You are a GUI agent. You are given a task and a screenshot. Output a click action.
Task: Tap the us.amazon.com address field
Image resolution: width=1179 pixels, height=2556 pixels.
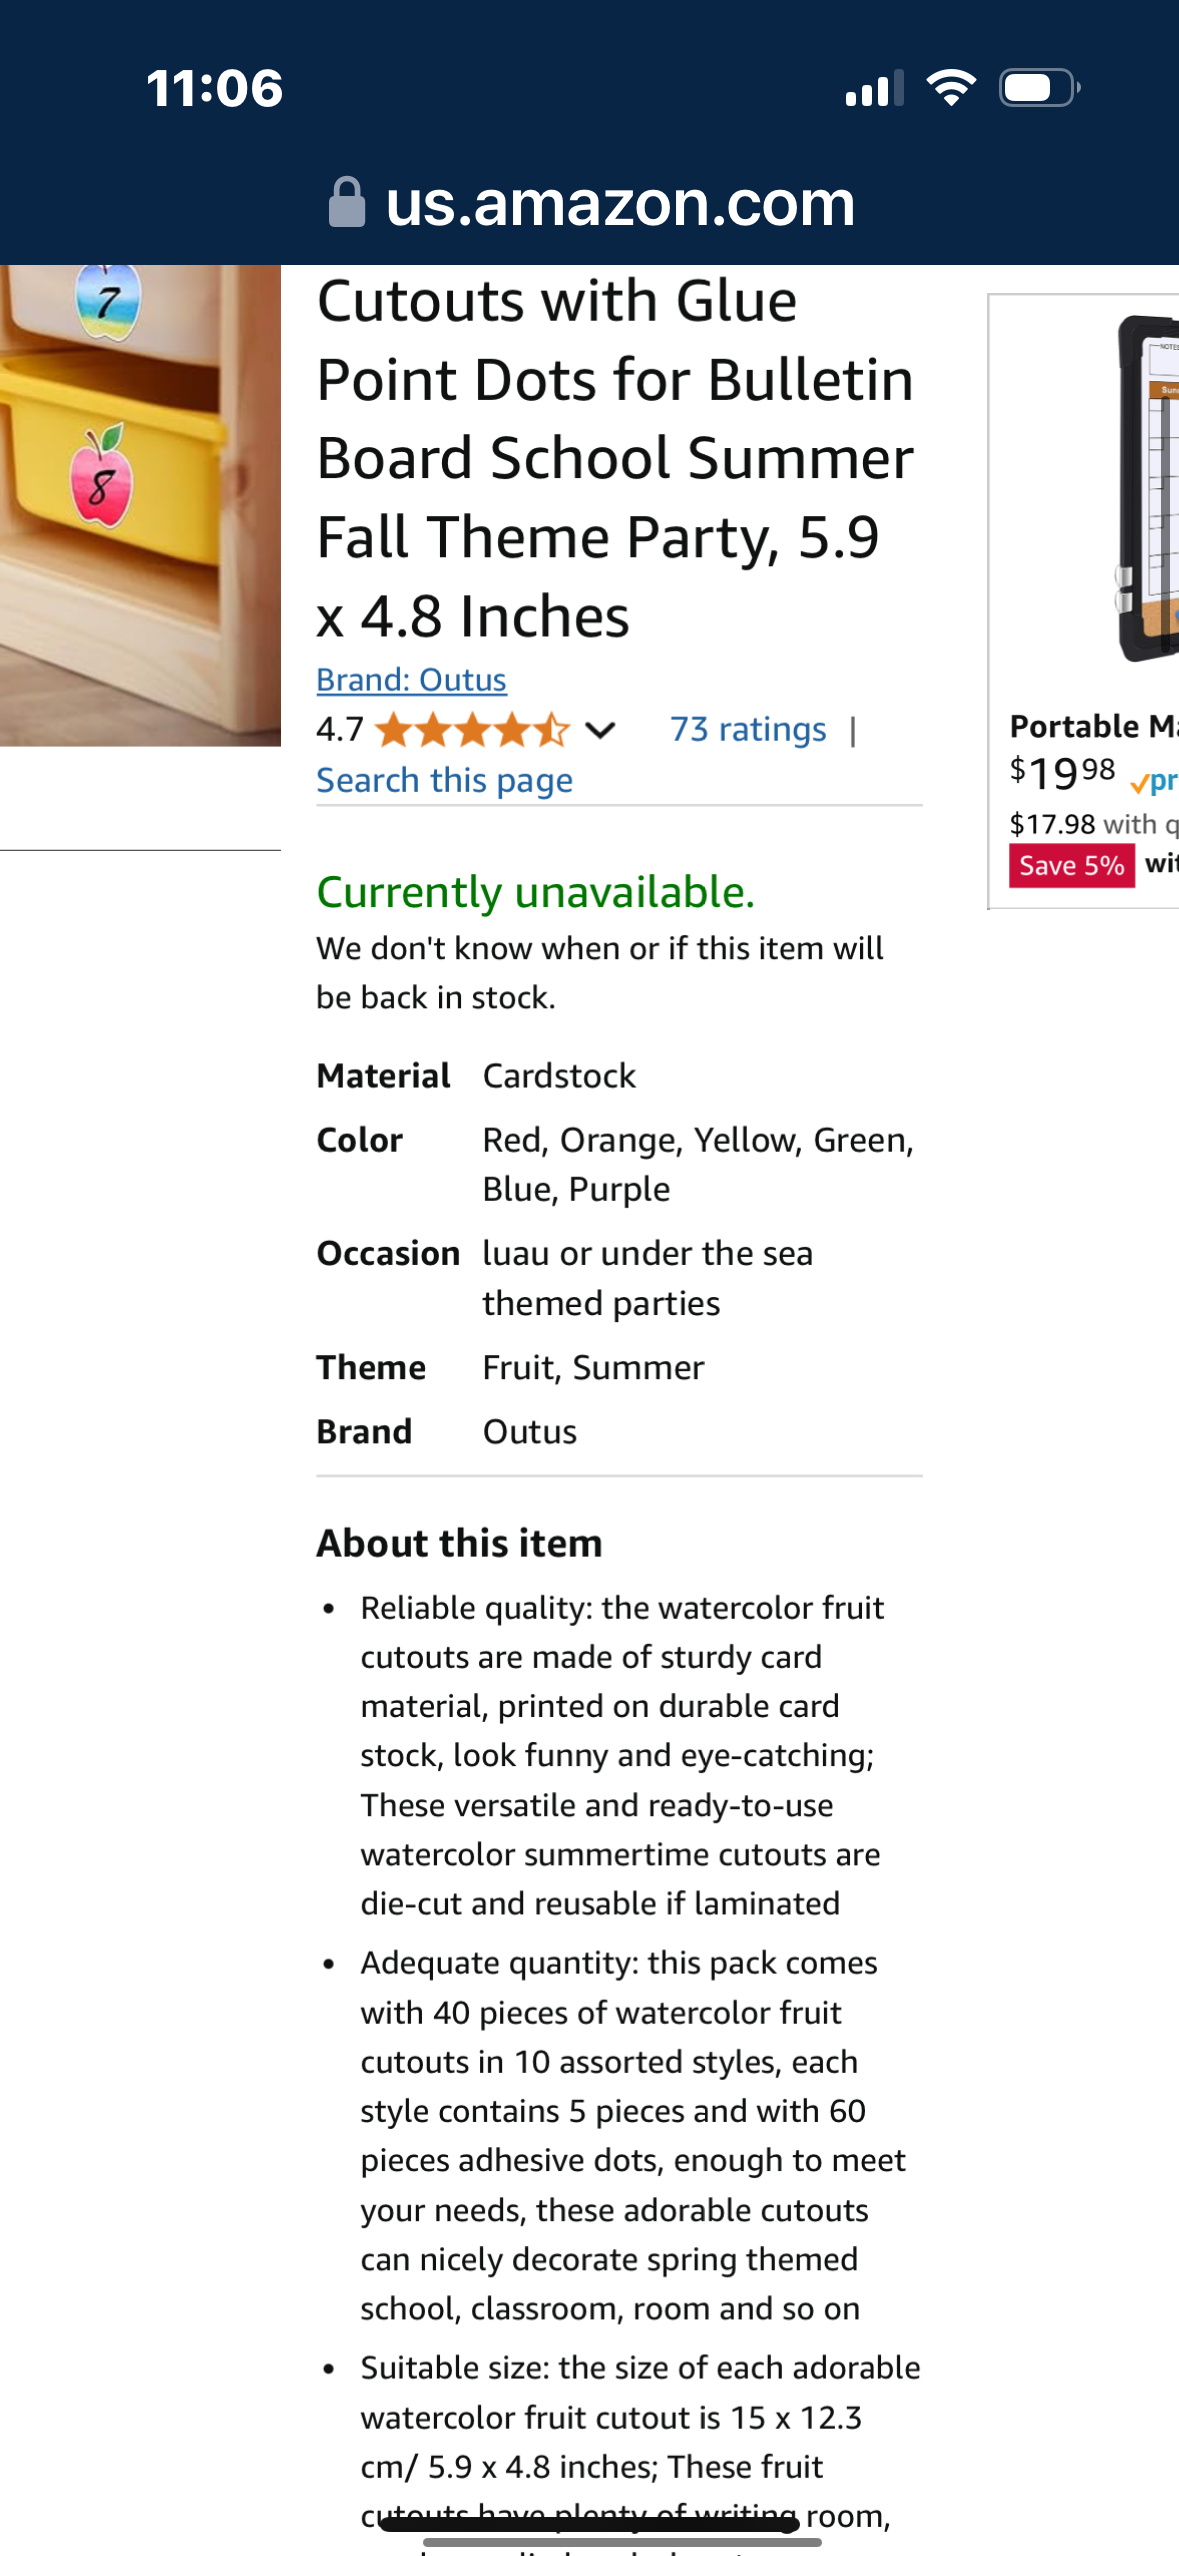point(620,203)
